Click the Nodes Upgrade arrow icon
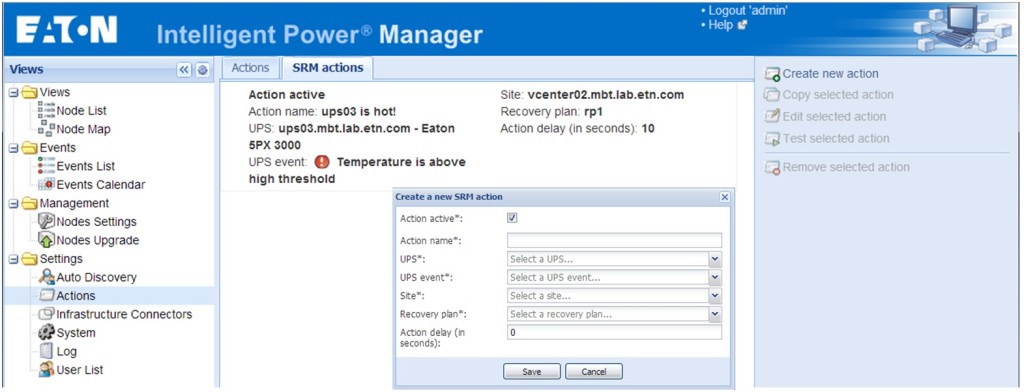 [47, 240]
